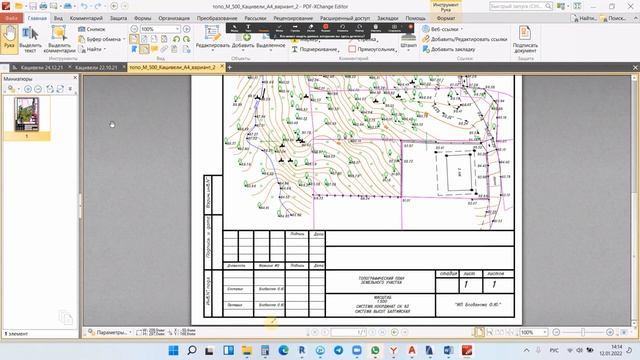Select the Прямоугольник comment tool
The height and width of the screenshot is (360, 640).
click(372, 49)
